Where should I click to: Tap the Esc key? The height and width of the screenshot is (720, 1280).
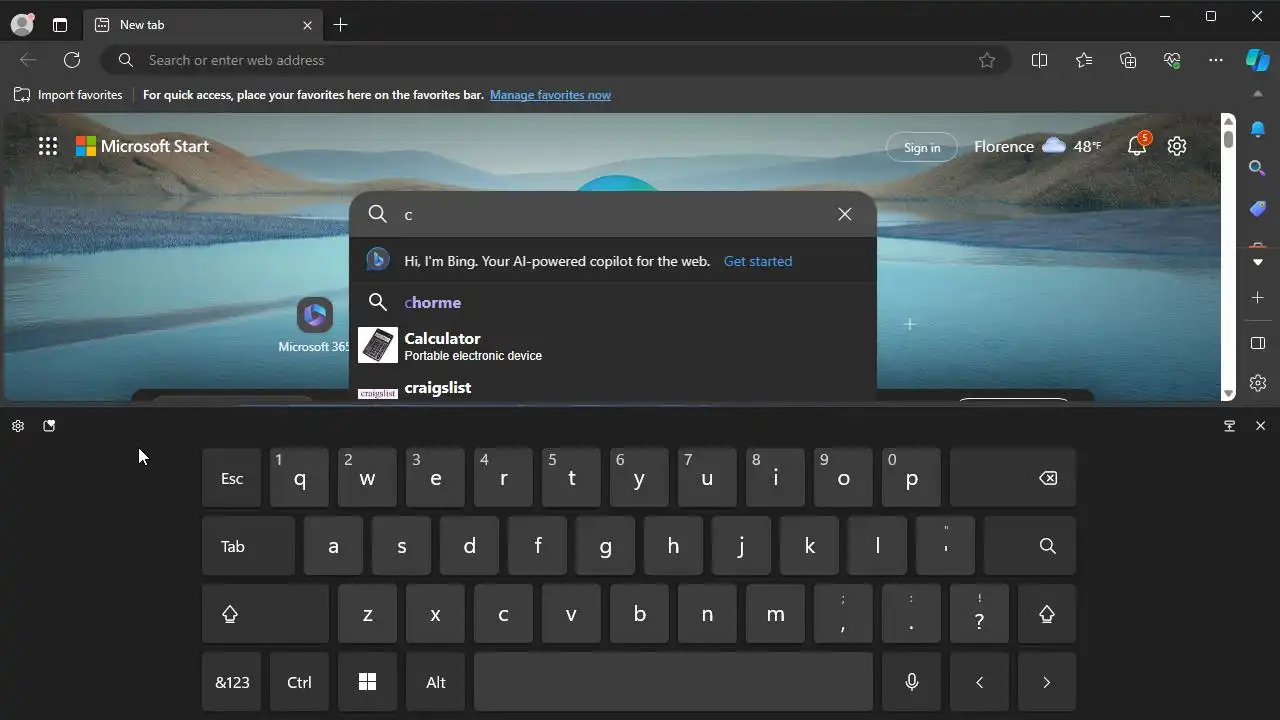coord(232,478)
